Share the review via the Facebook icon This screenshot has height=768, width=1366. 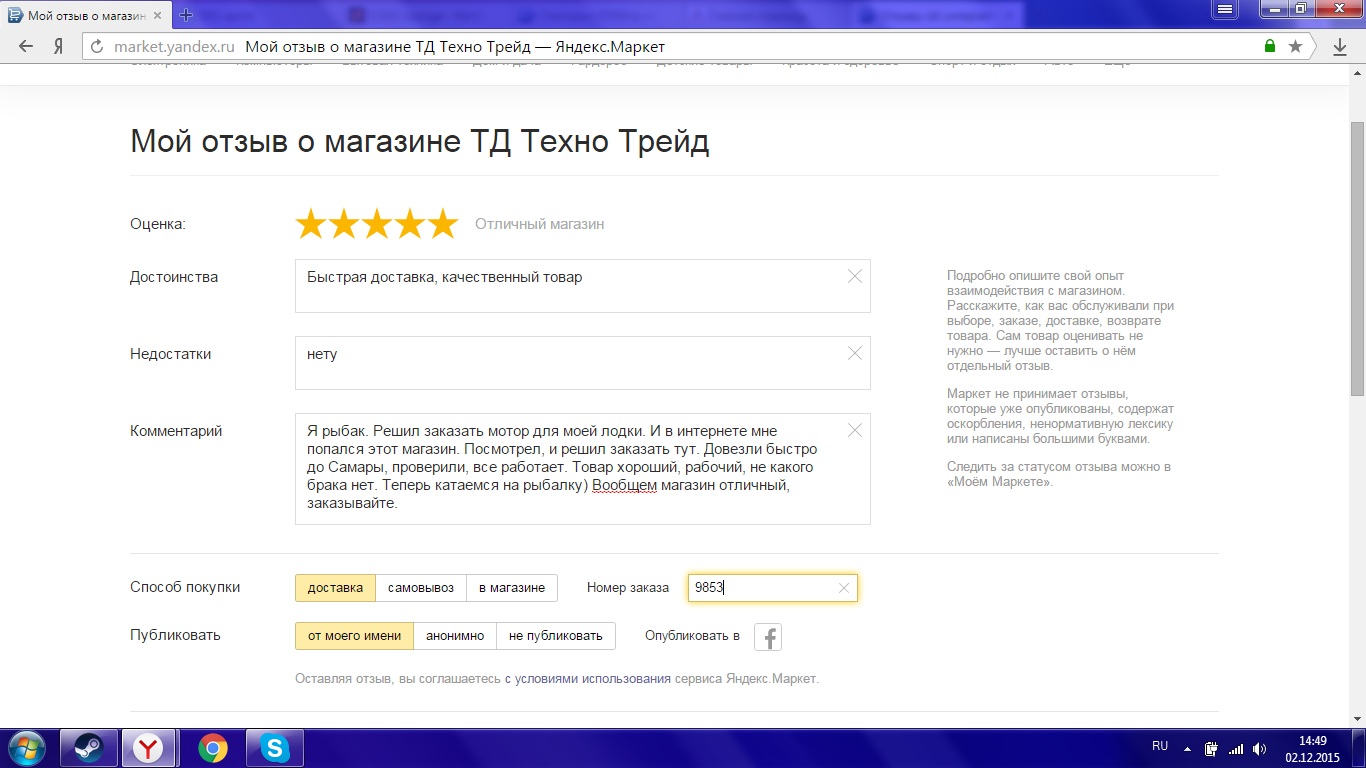coord(768,636)
